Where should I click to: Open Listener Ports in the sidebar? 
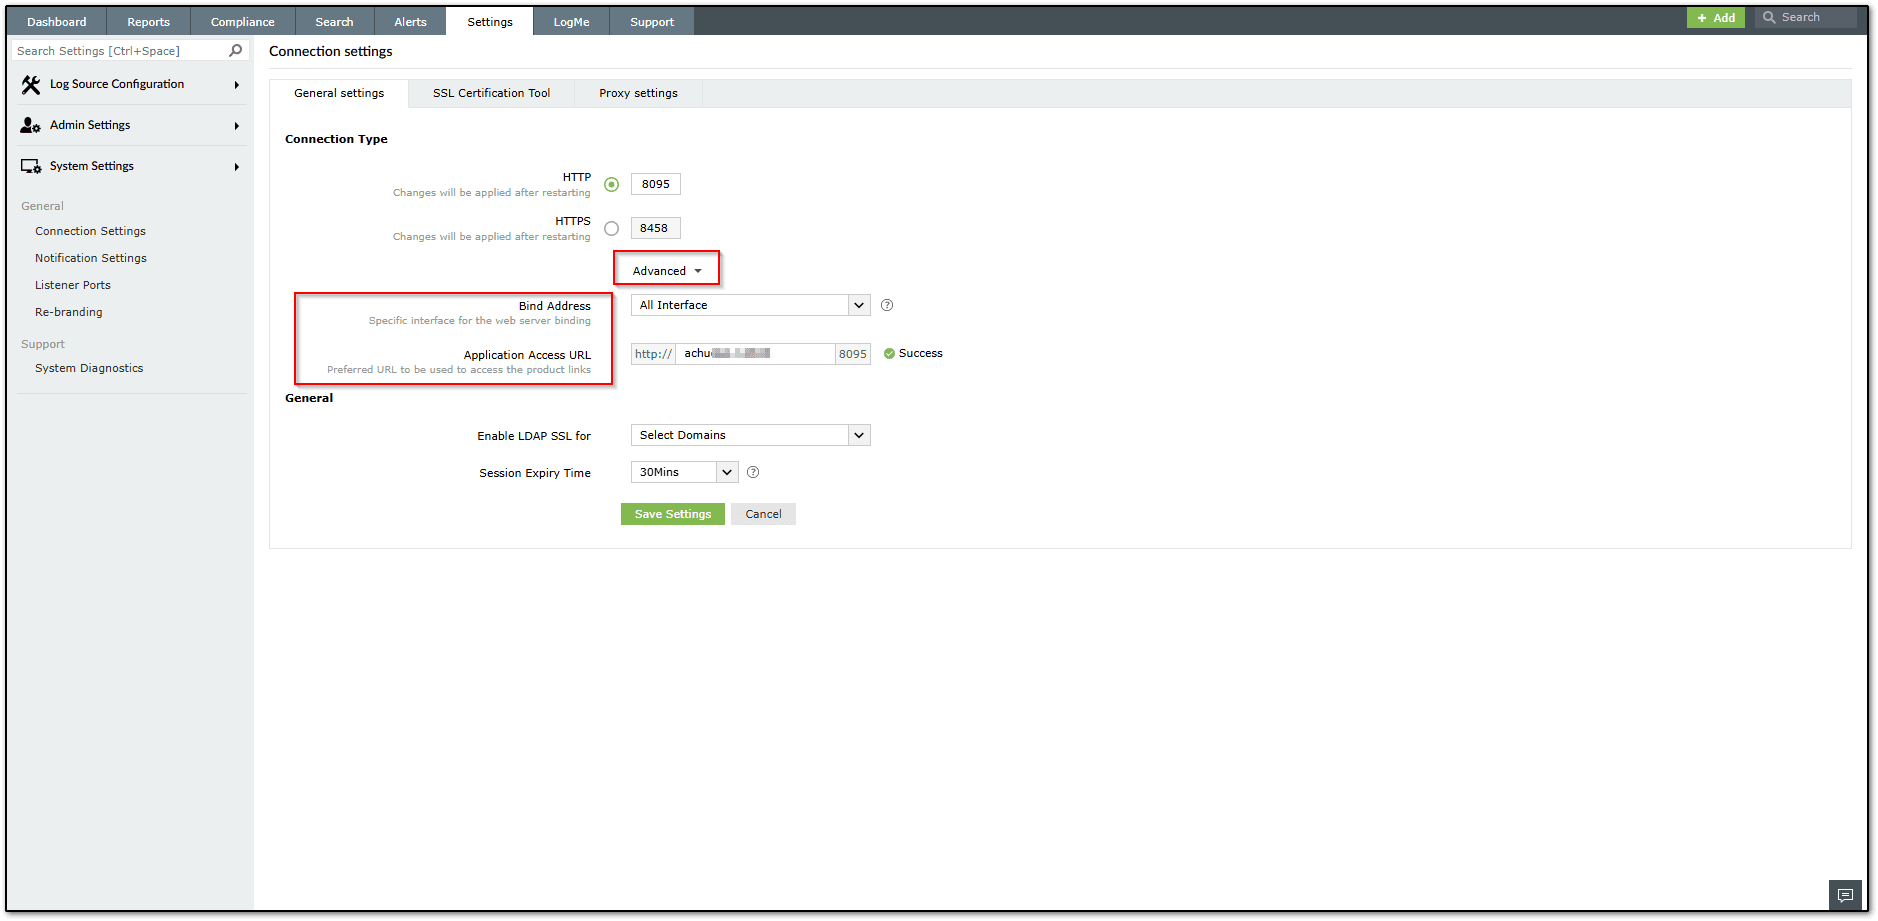coord(73,285)
